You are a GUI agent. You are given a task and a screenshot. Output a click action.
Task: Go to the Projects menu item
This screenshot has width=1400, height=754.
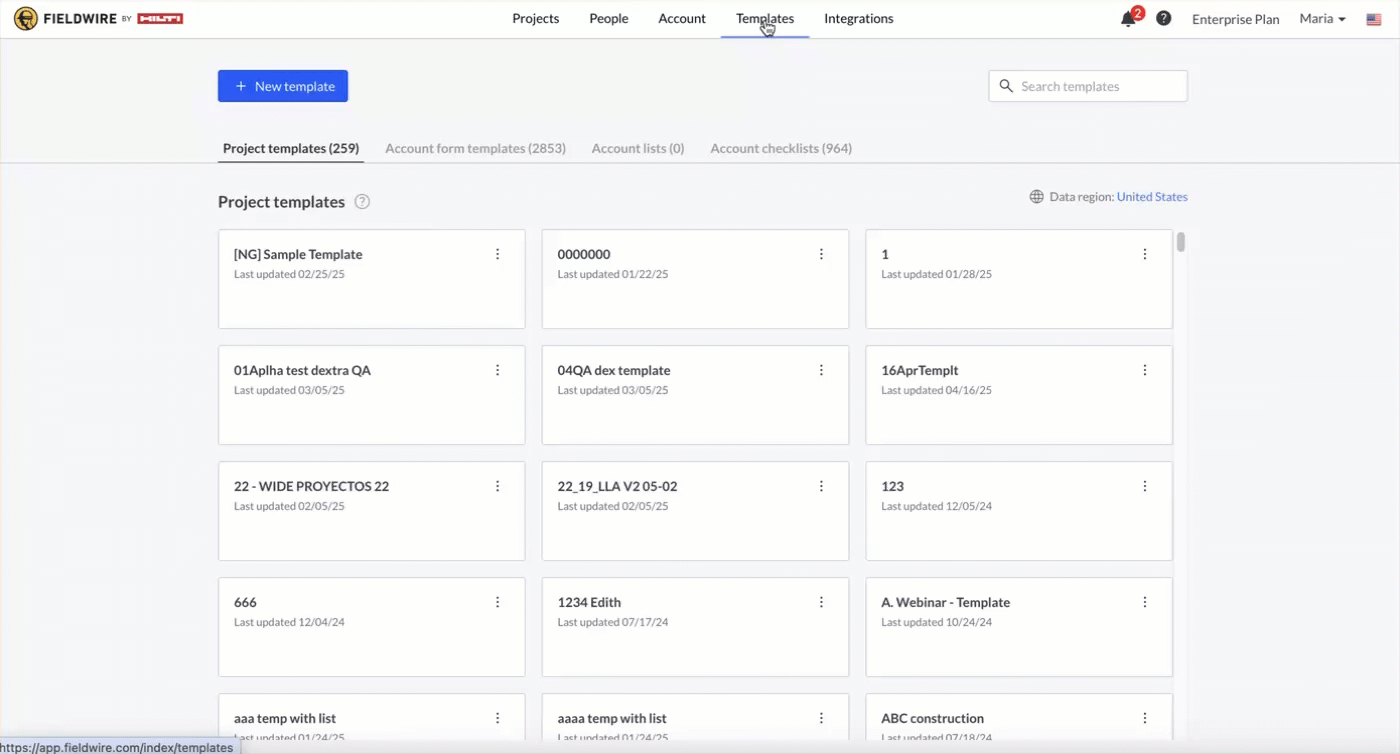[x=535, y=18]
